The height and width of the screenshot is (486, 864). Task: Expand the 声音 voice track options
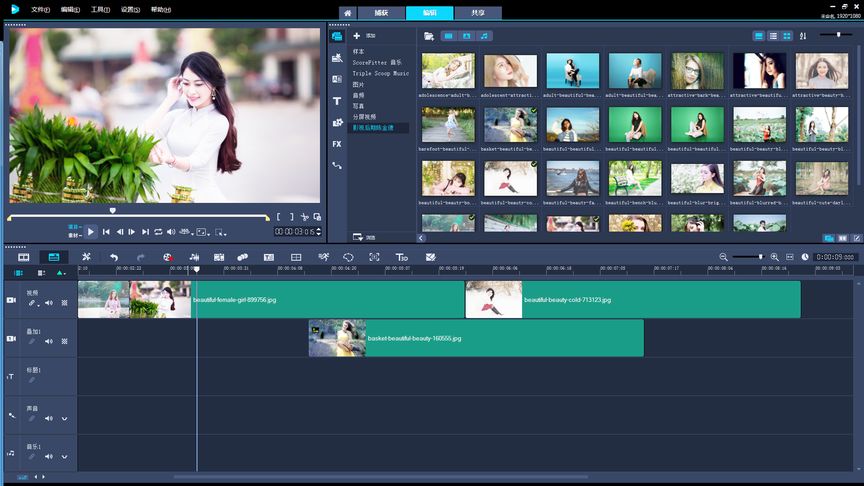click(65, 419)
